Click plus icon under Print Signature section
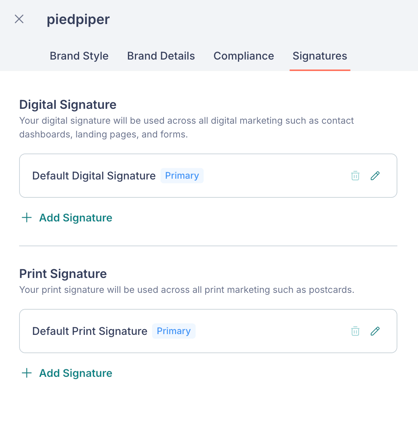The height and width of the screenshot is (433, 418). [27, 373]
